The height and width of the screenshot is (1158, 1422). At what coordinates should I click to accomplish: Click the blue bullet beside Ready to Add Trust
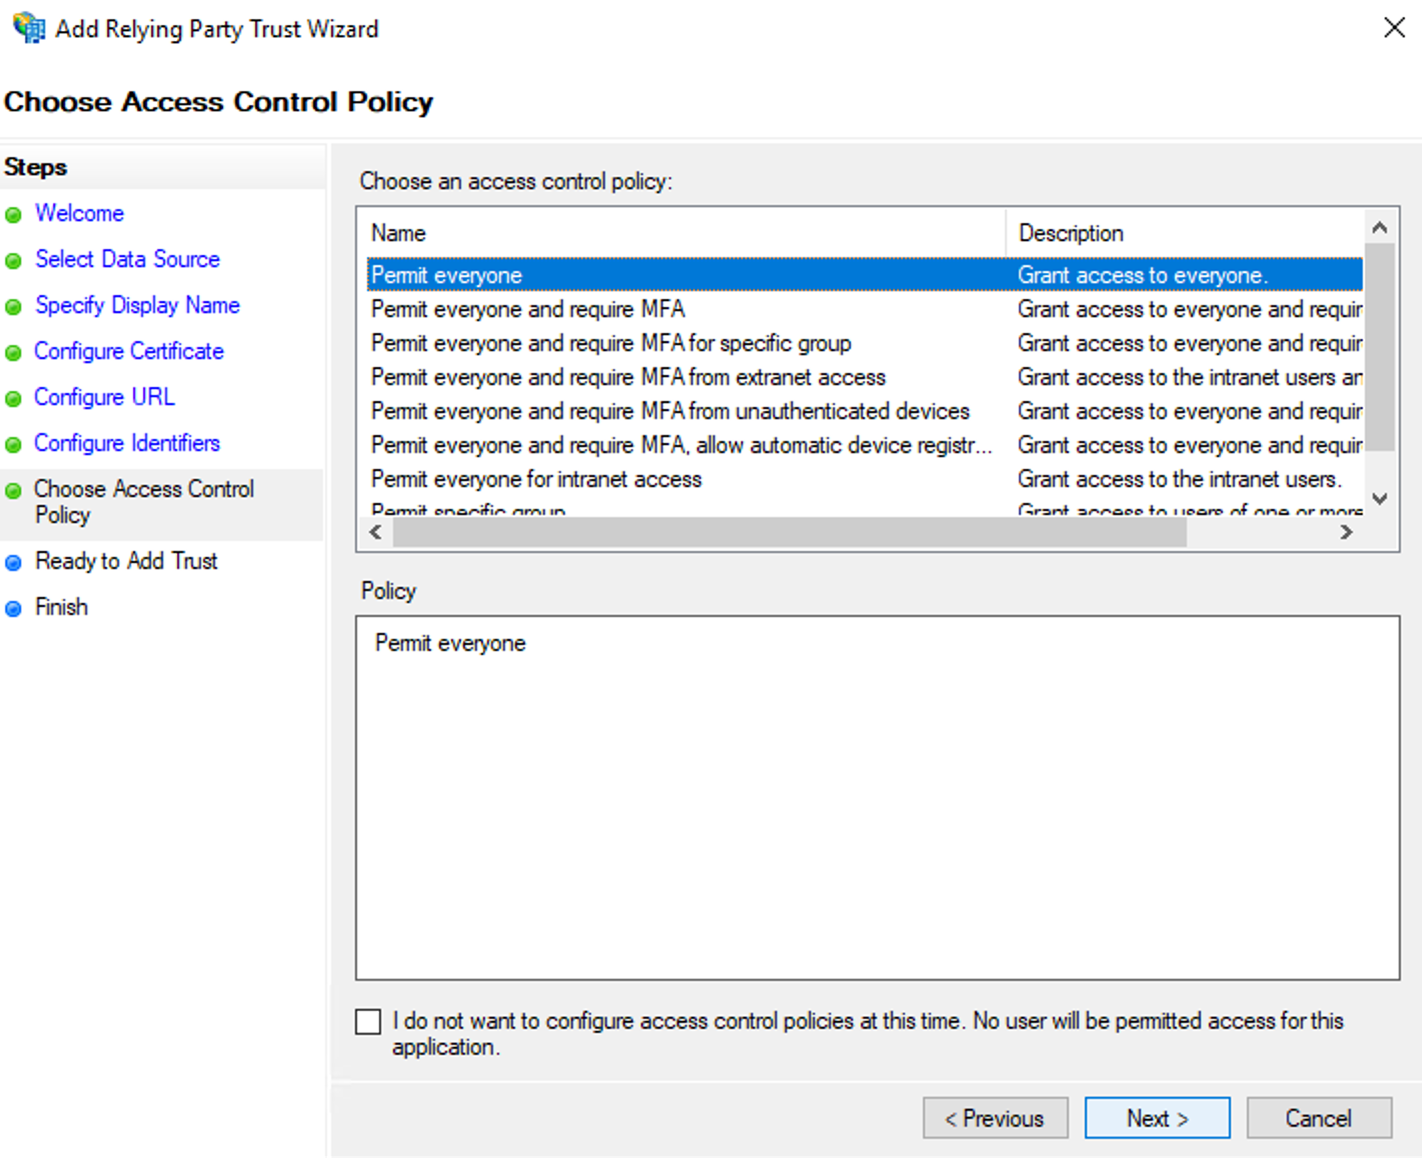[x=14, y=563]
